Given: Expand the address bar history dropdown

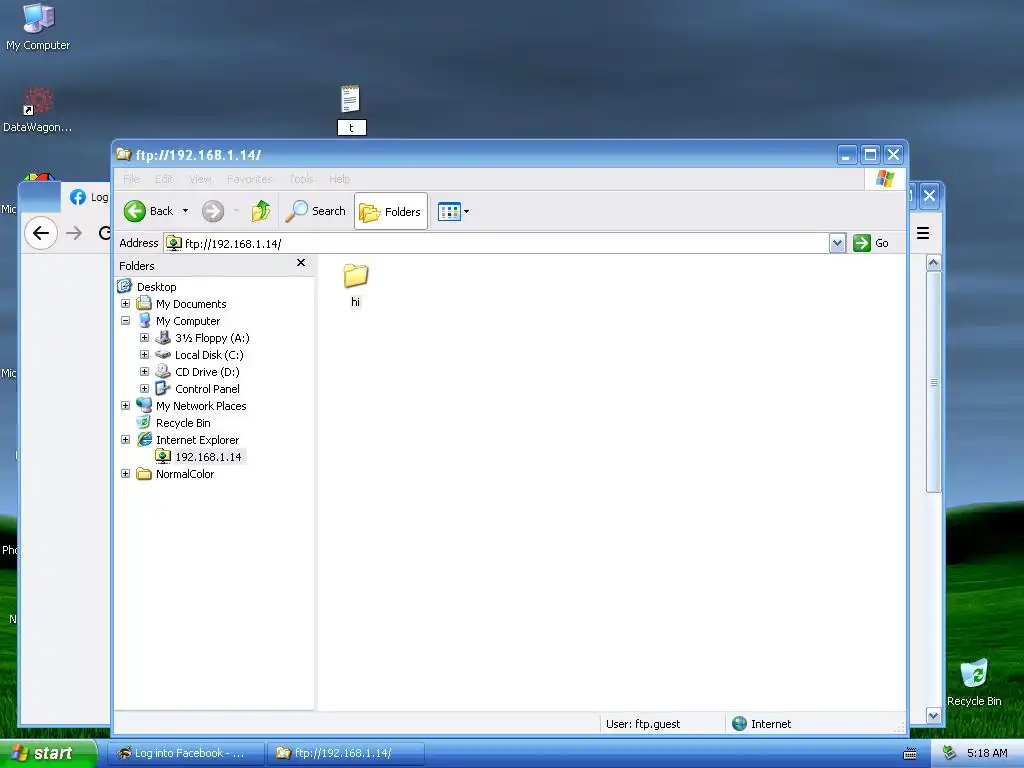Looking at the screenshot, I should tap(837, 244).
